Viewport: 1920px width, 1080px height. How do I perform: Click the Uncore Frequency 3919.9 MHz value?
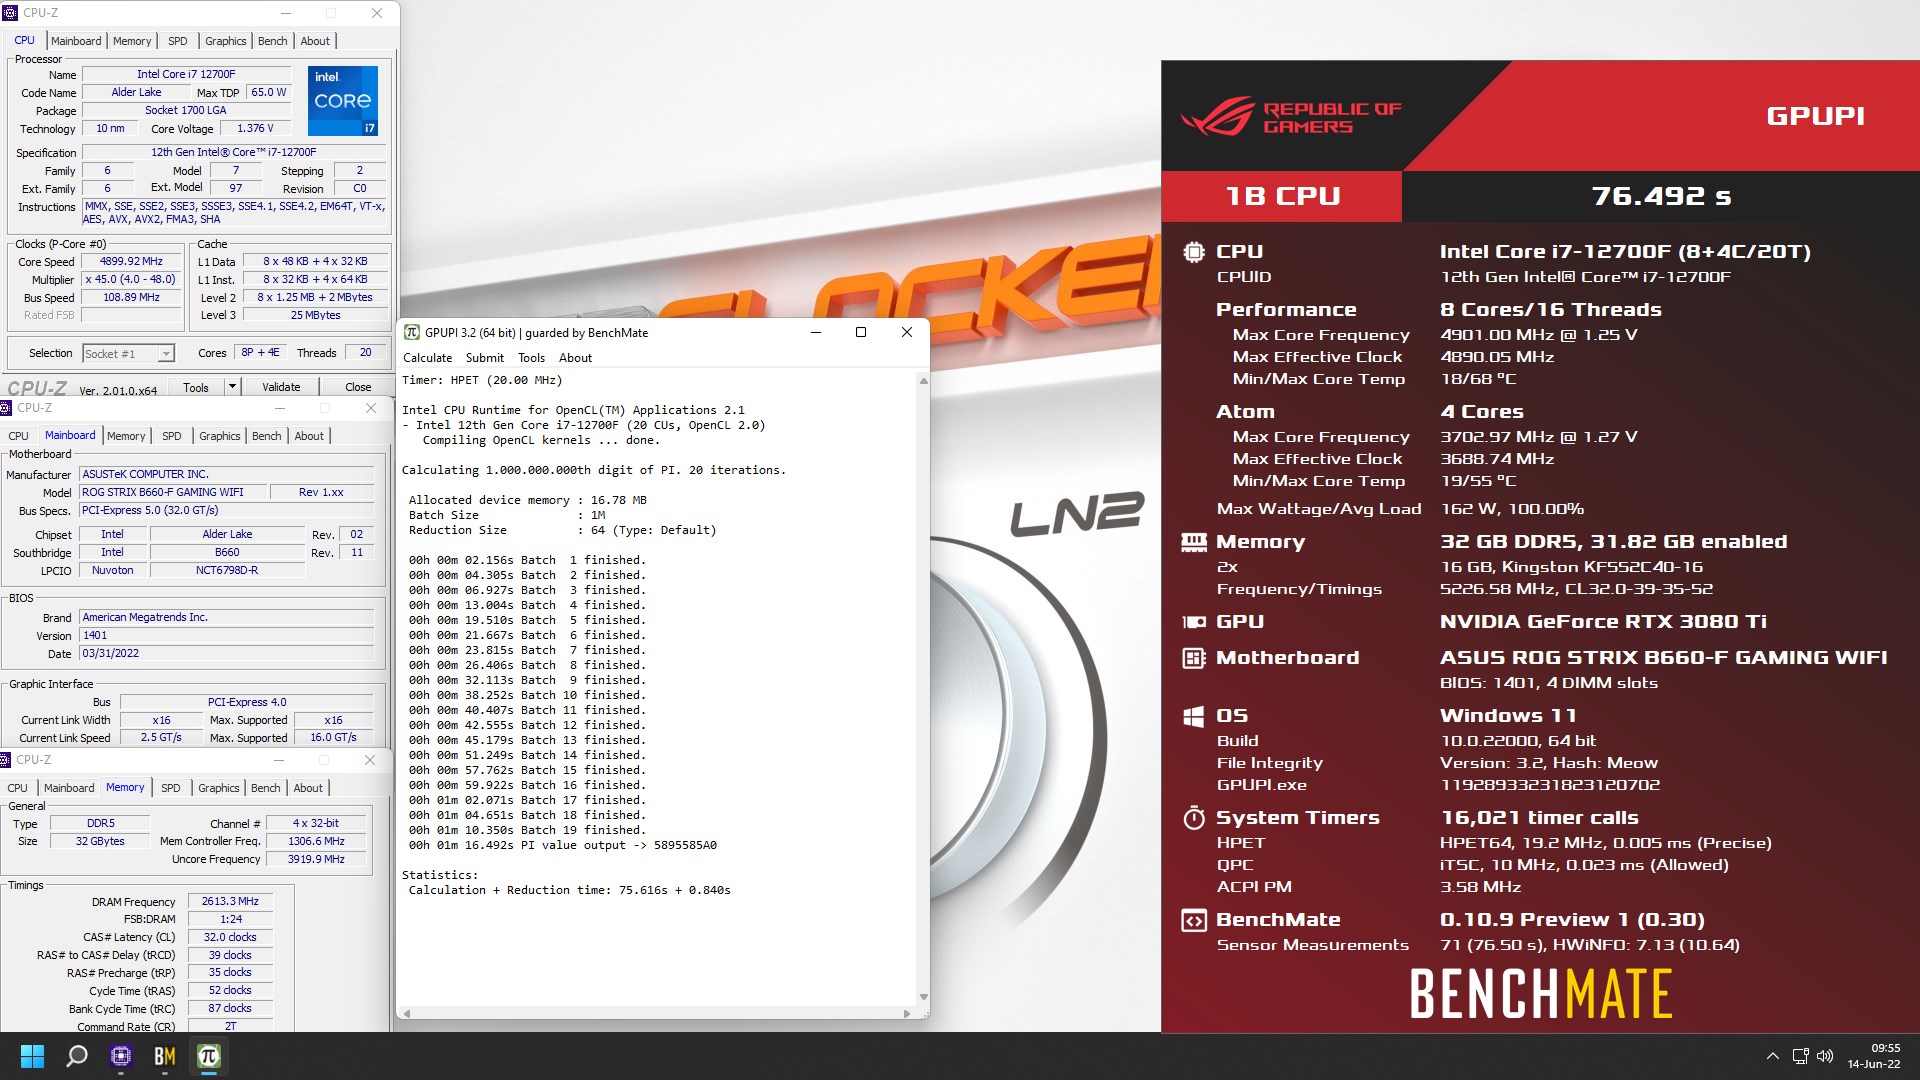[316, 860]
